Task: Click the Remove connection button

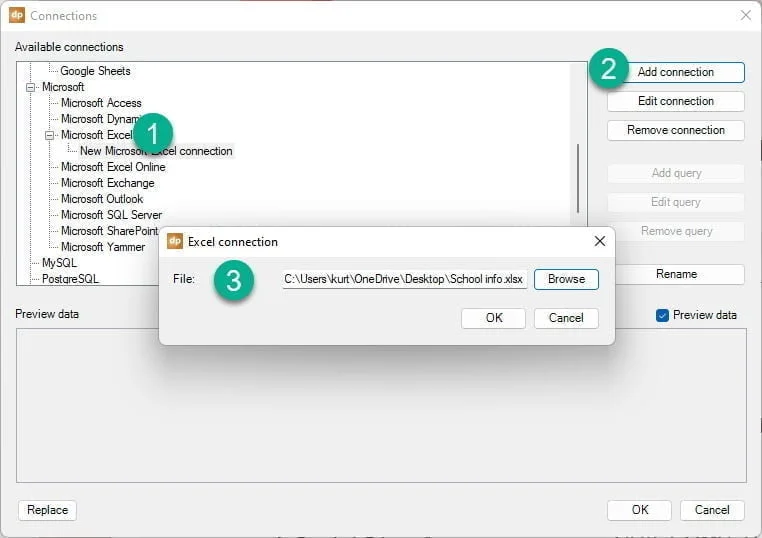Action: 675,130
